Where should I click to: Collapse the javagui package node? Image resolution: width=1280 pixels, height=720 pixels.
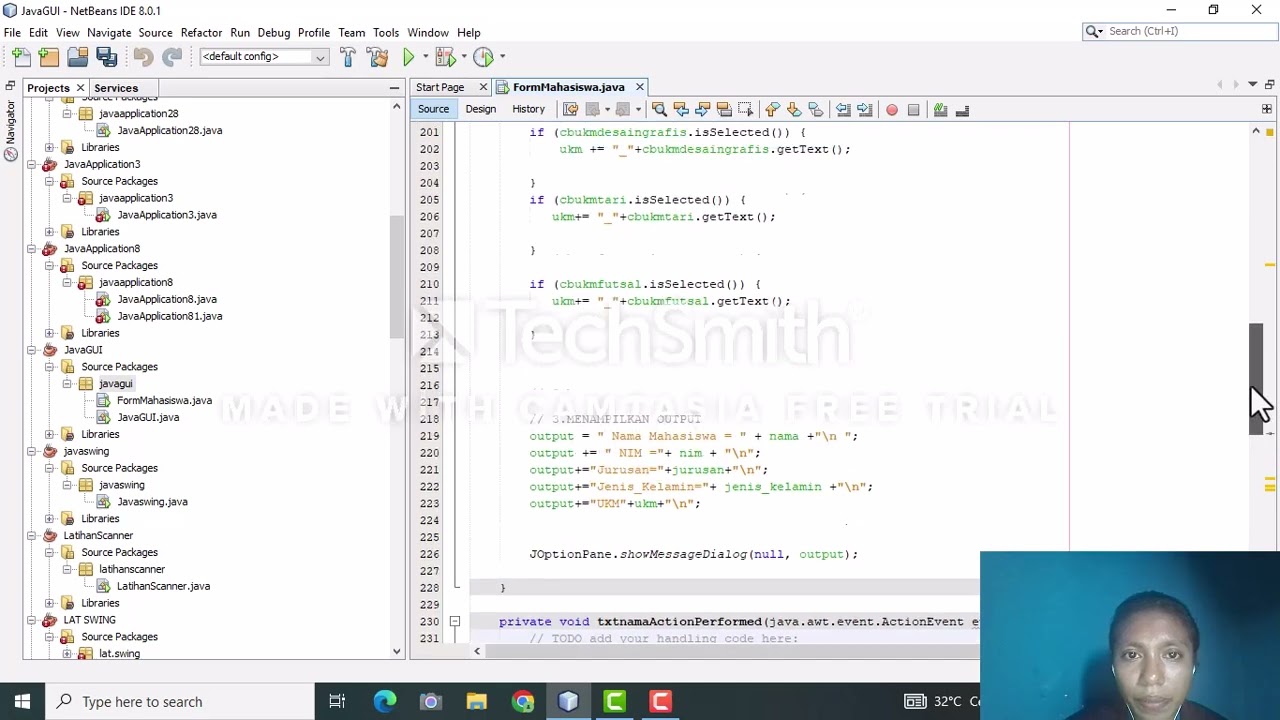click(67, 384)
